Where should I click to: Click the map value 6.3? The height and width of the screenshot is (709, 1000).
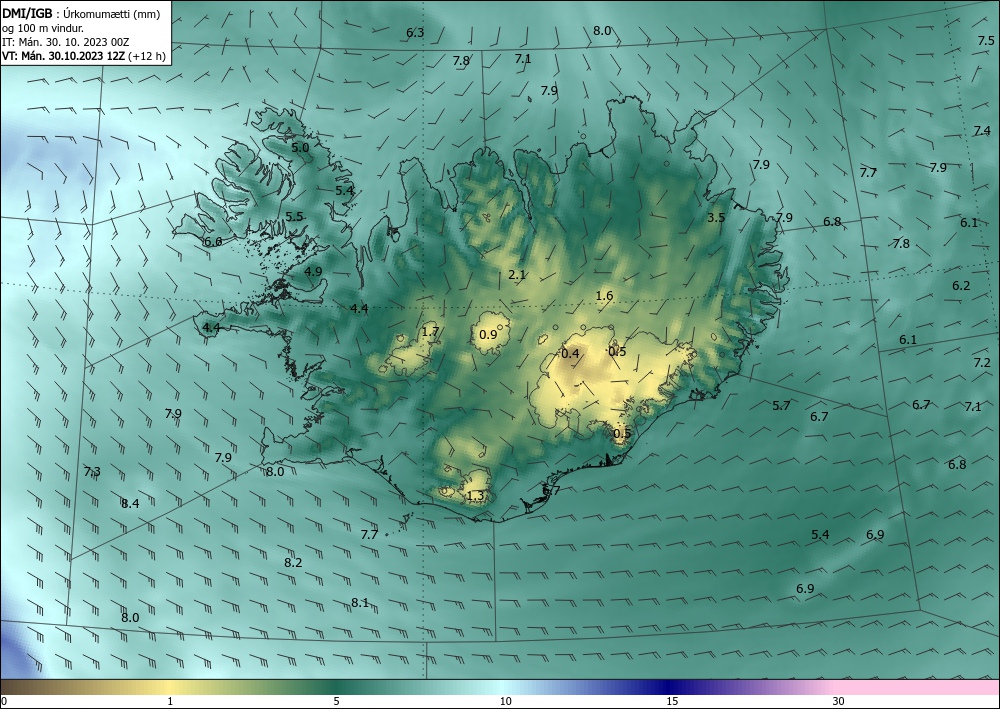click(415, 33)
